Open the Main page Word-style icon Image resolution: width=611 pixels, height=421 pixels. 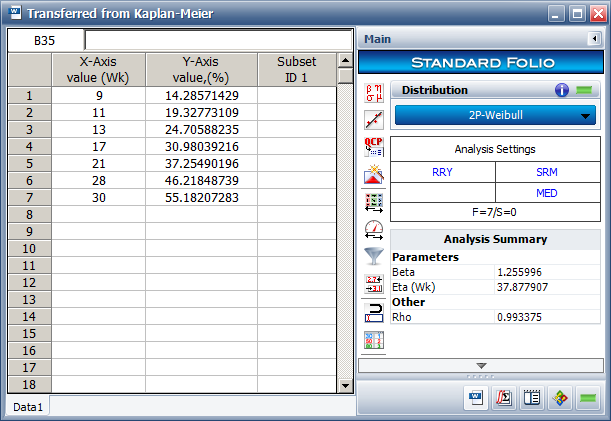click(x=477, y=397)
